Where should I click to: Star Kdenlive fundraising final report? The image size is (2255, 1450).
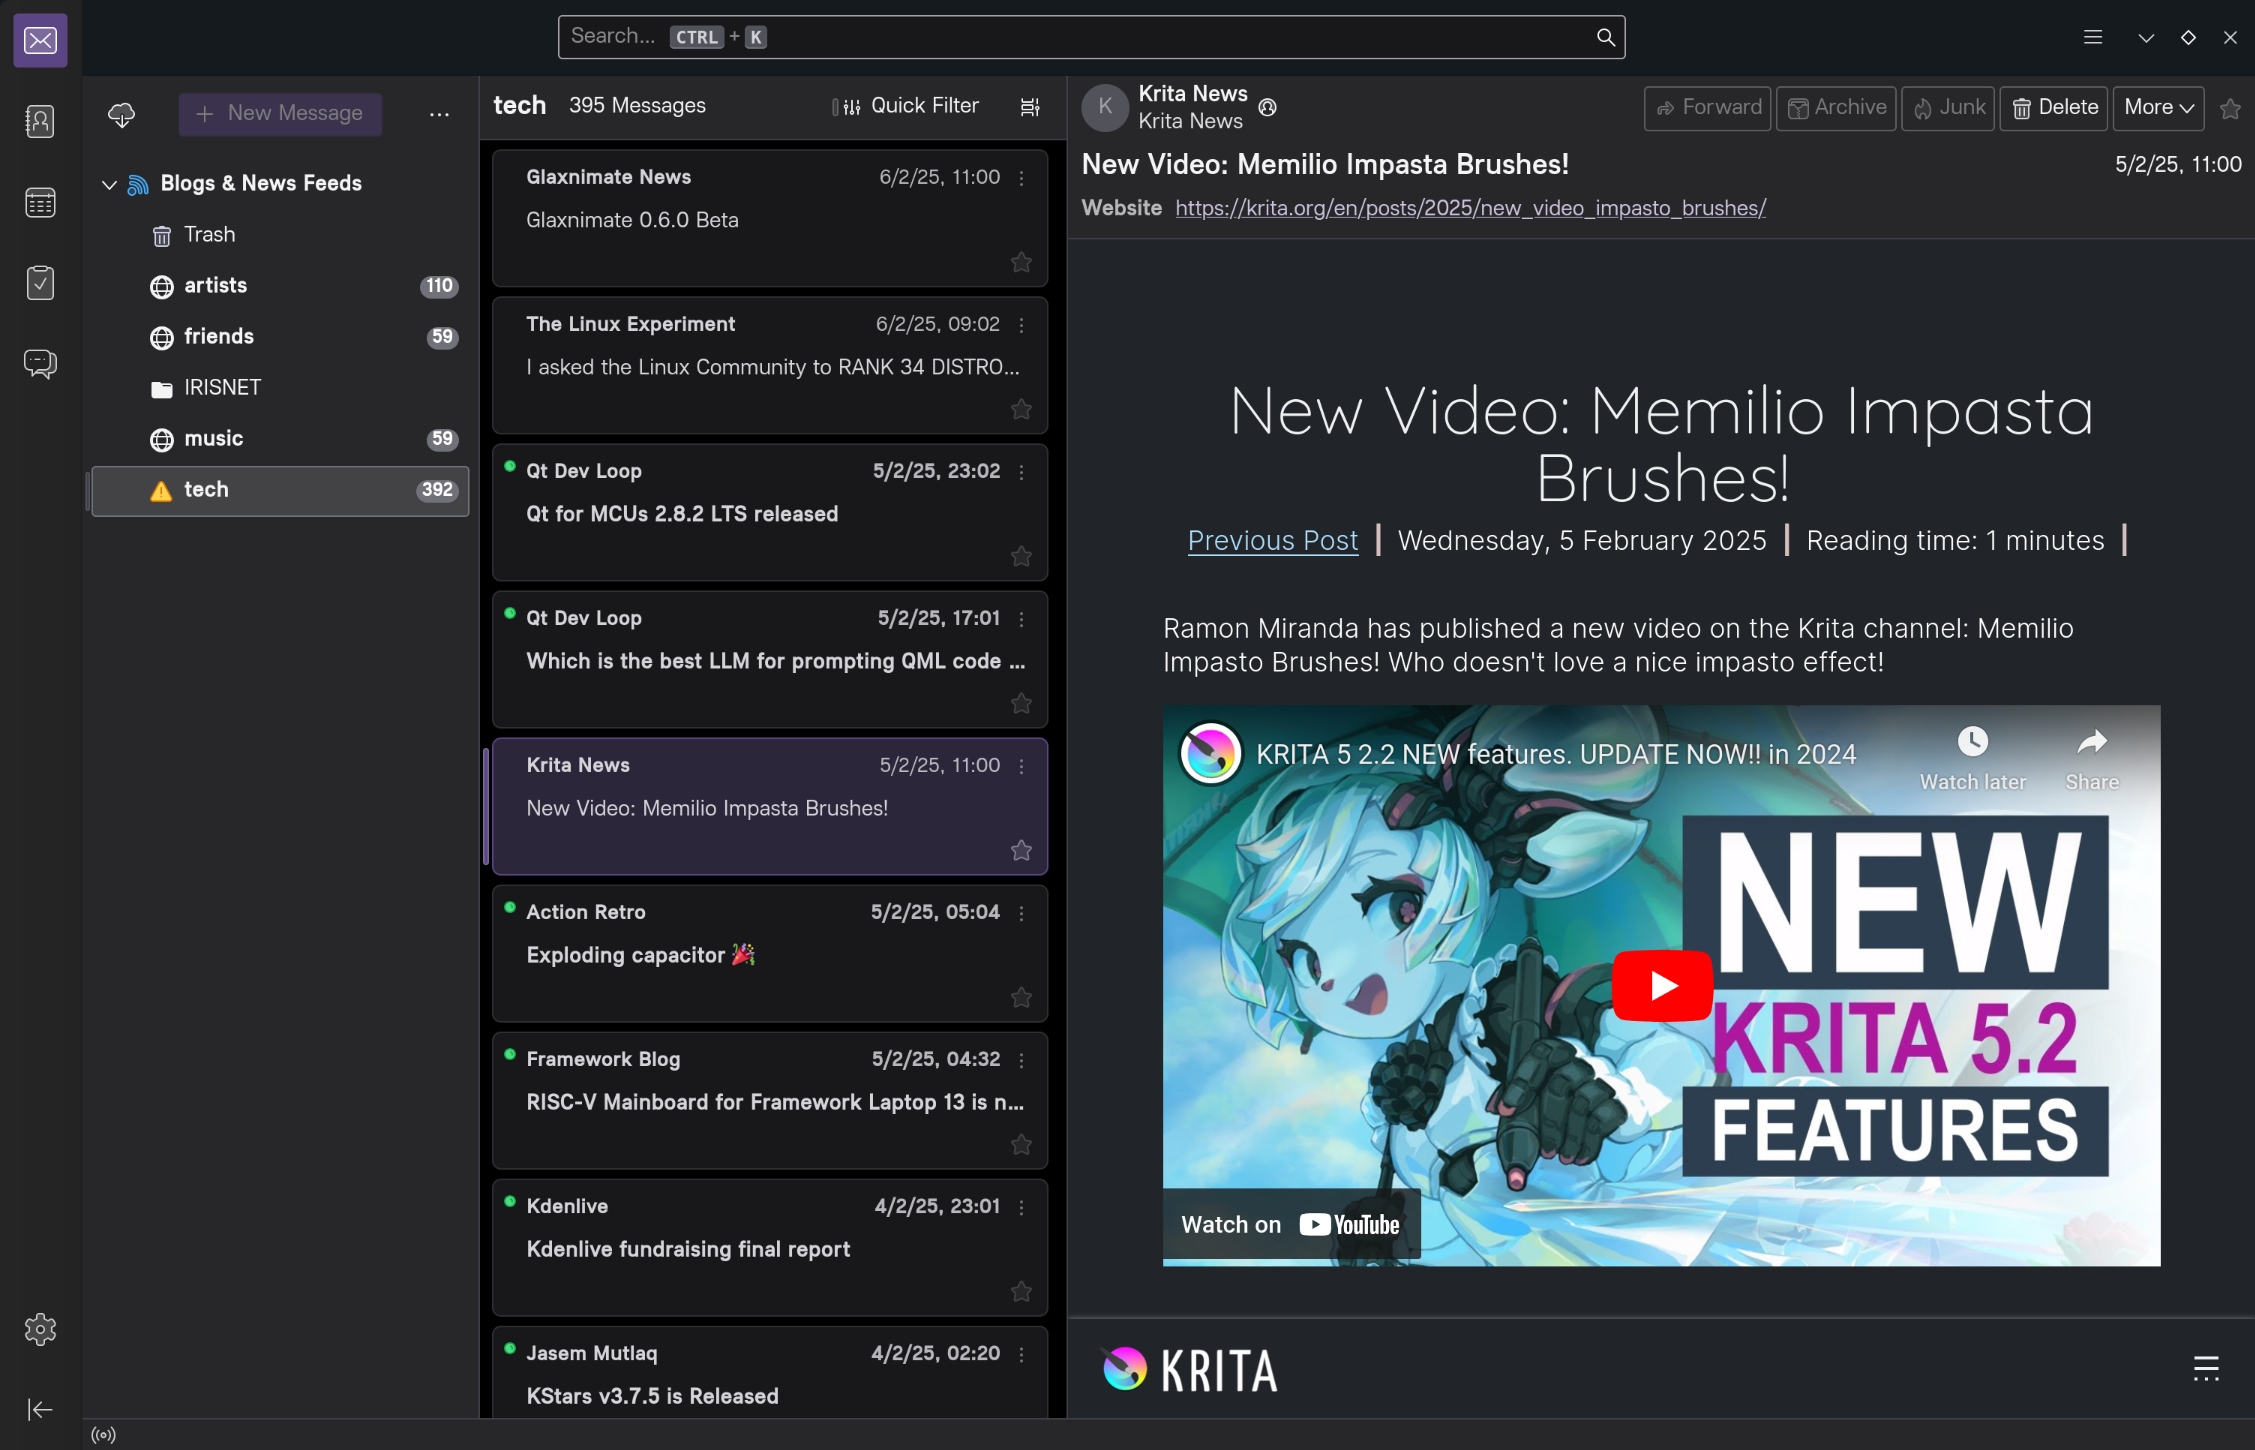pos(1021,1291)
